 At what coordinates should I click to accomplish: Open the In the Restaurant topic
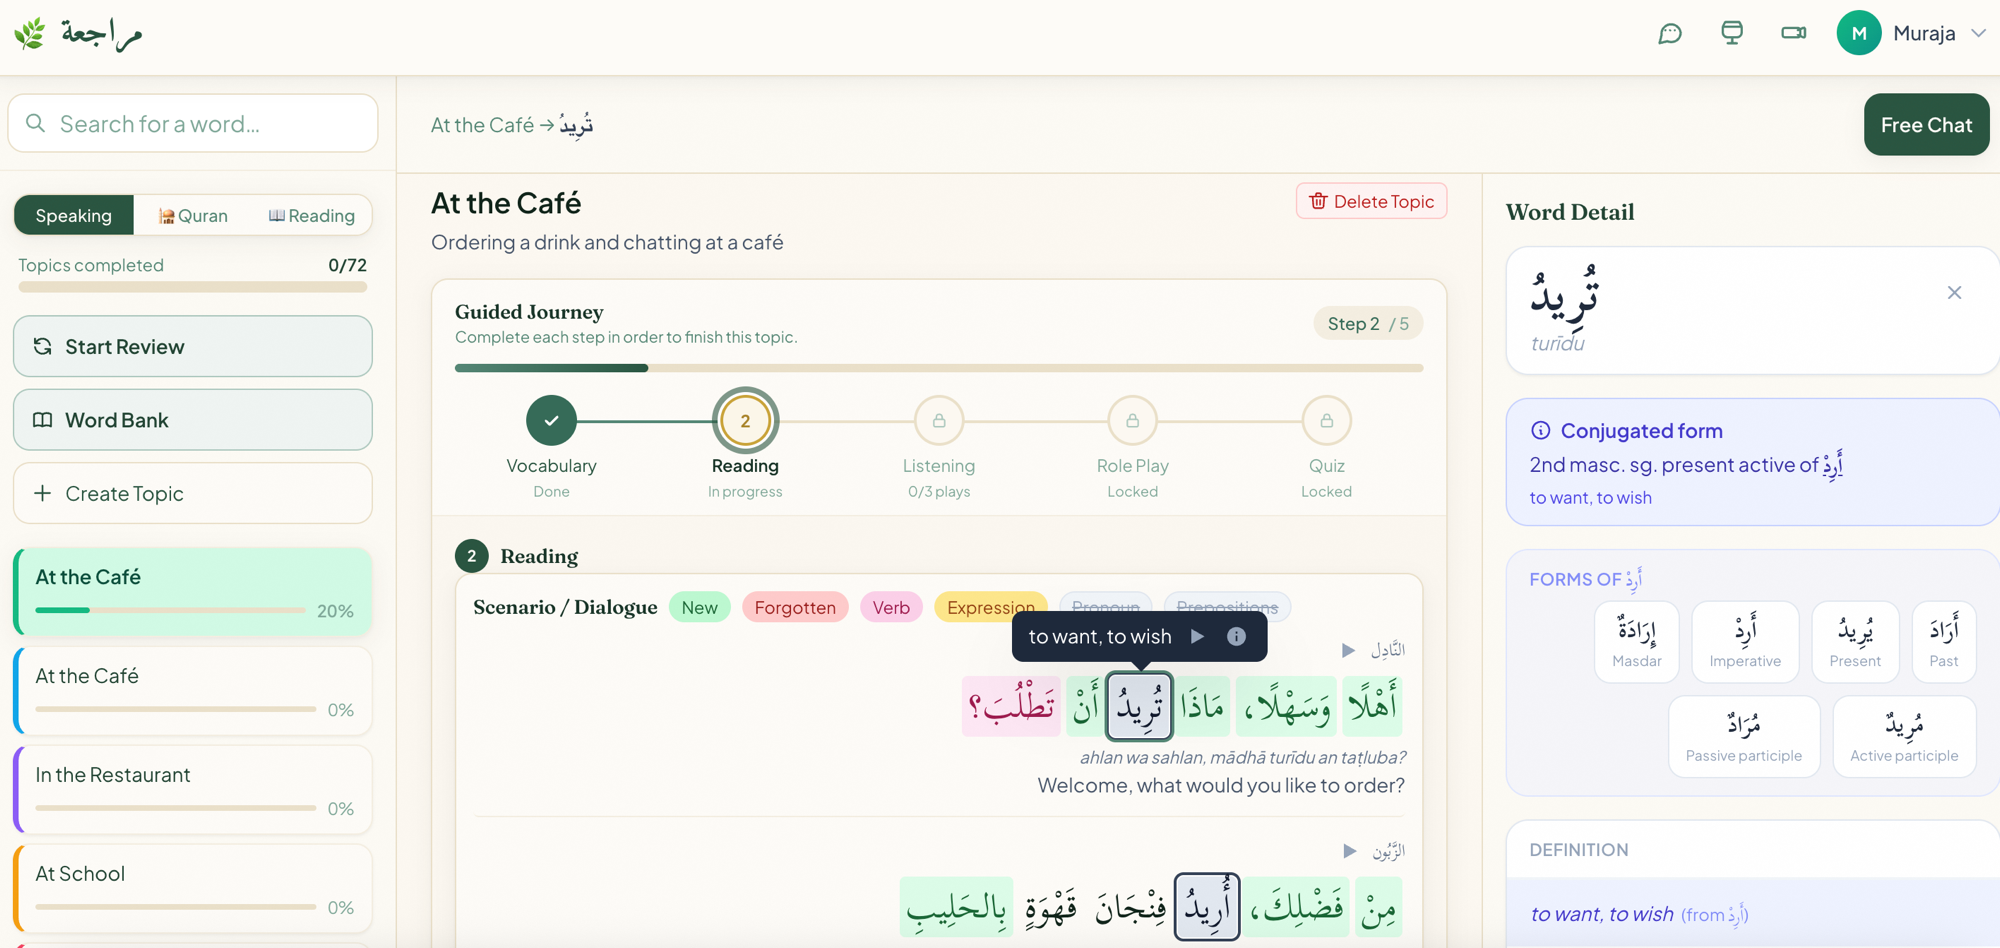[x=193, y=790]
